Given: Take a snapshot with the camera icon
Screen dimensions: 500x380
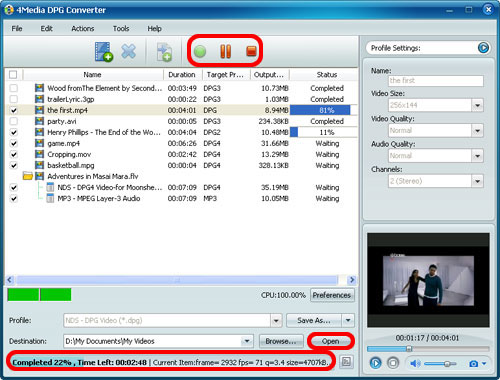Looking at the screenshot, I should [x=473, y=363].
